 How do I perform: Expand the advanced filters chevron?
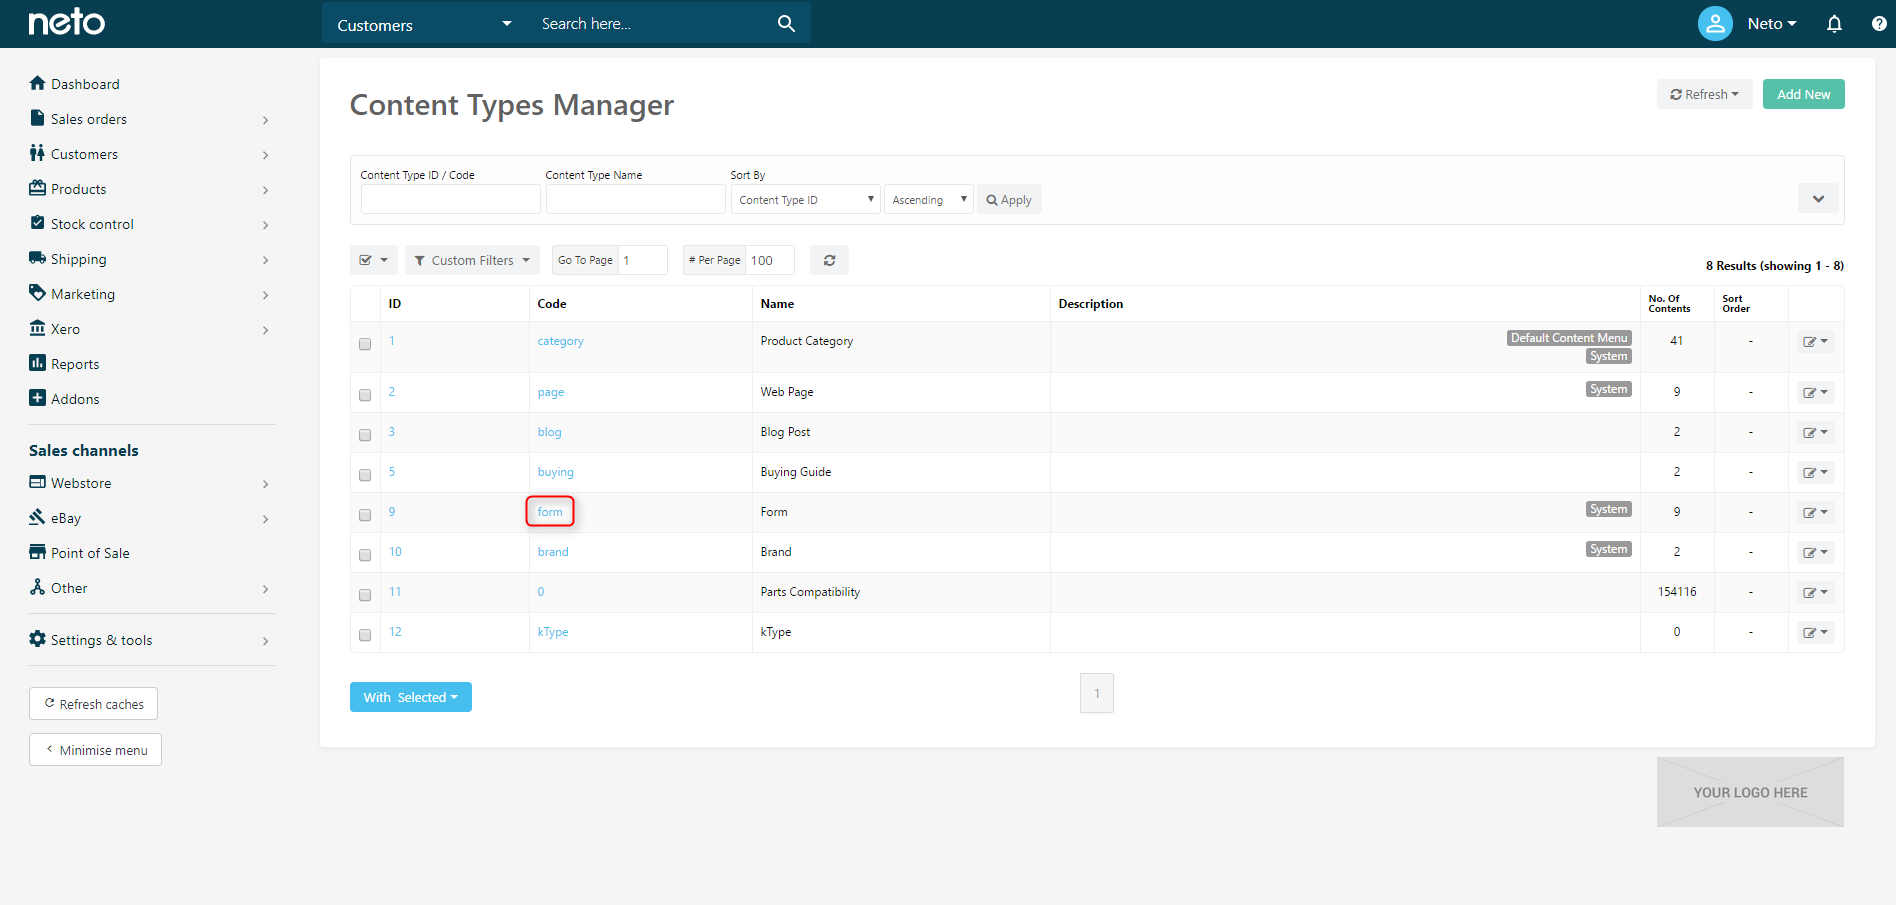(1818, 199)
